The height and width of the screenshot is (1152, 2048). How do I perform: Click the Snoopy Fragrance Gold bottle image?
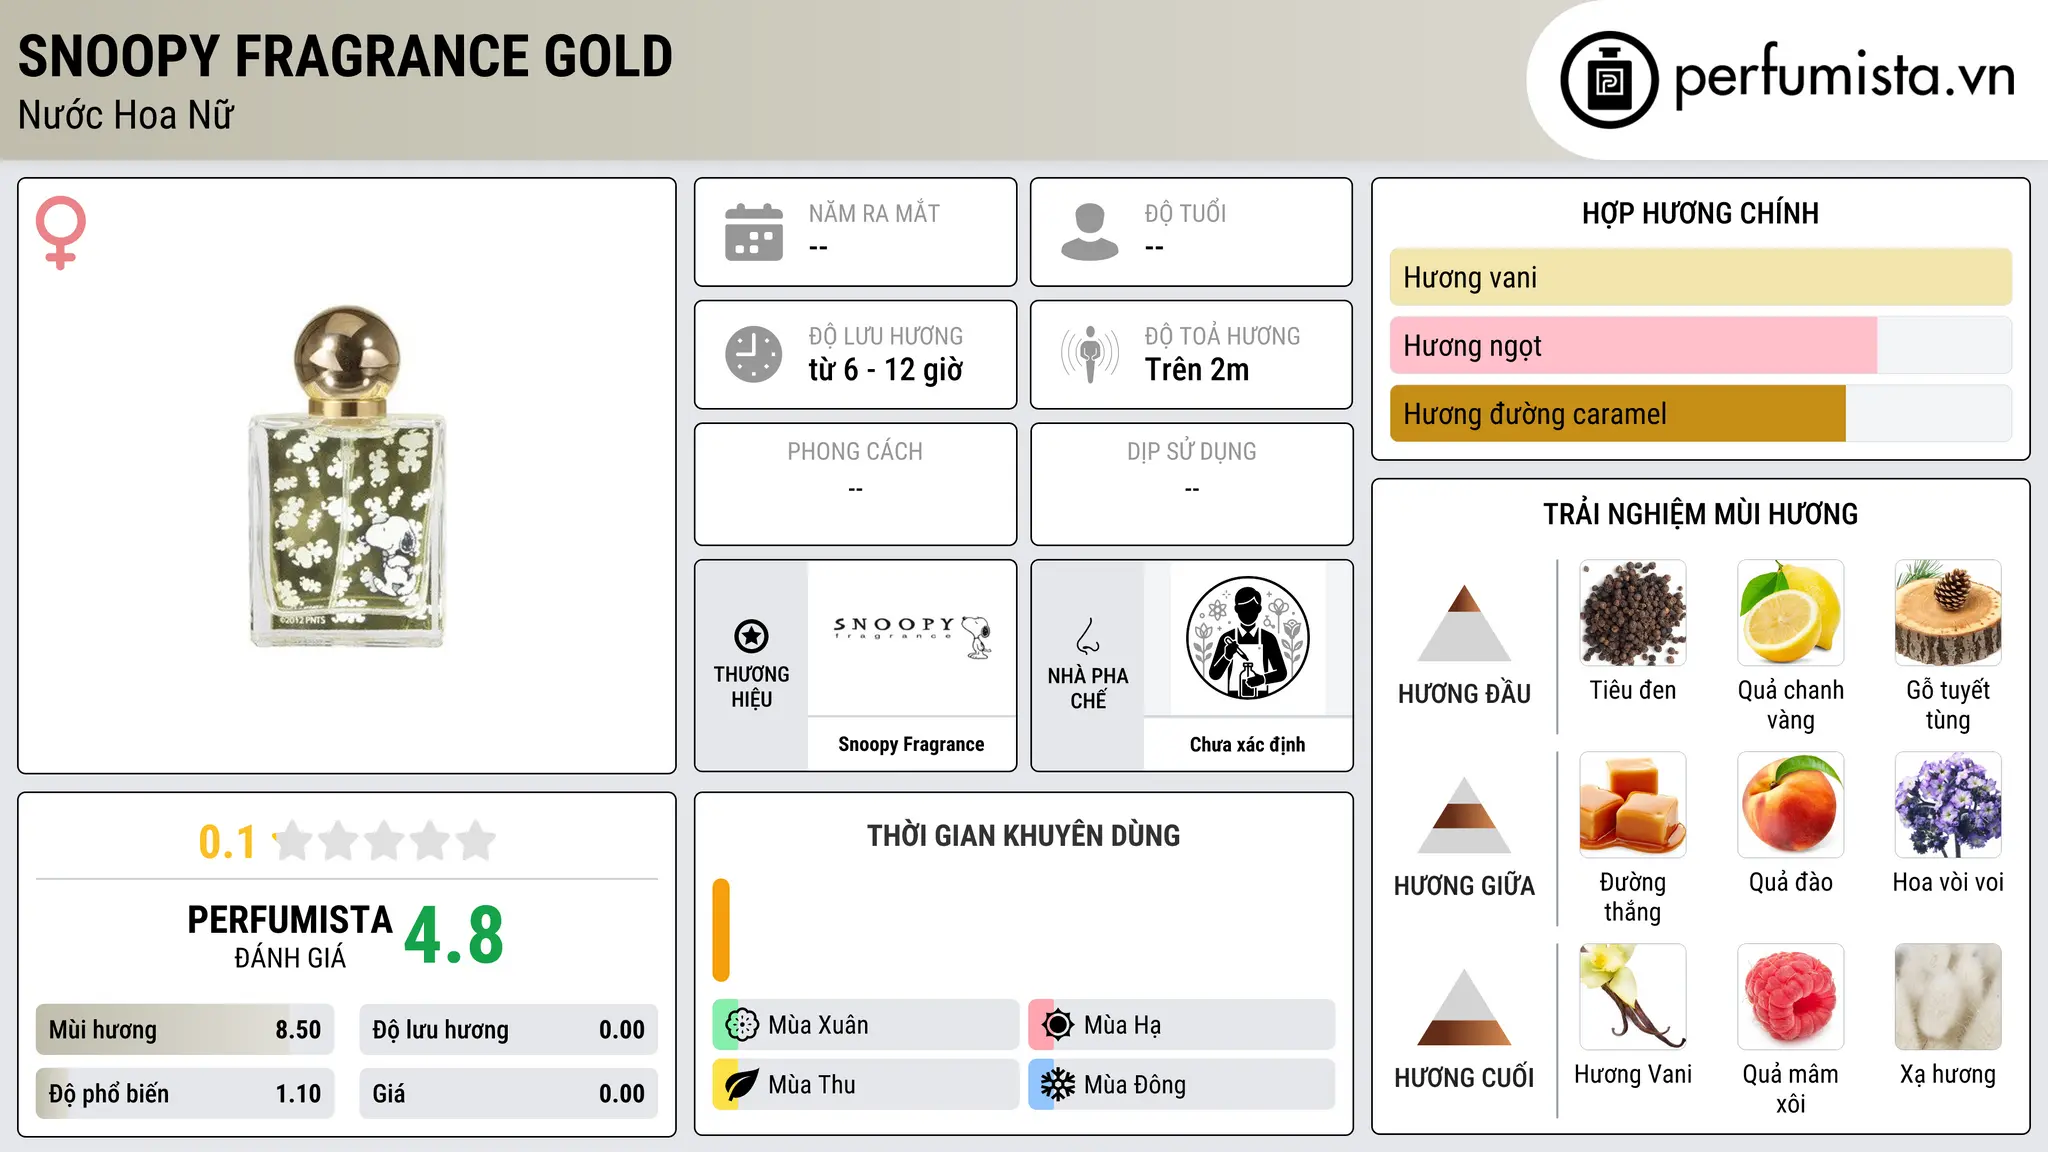click(347, 476)
